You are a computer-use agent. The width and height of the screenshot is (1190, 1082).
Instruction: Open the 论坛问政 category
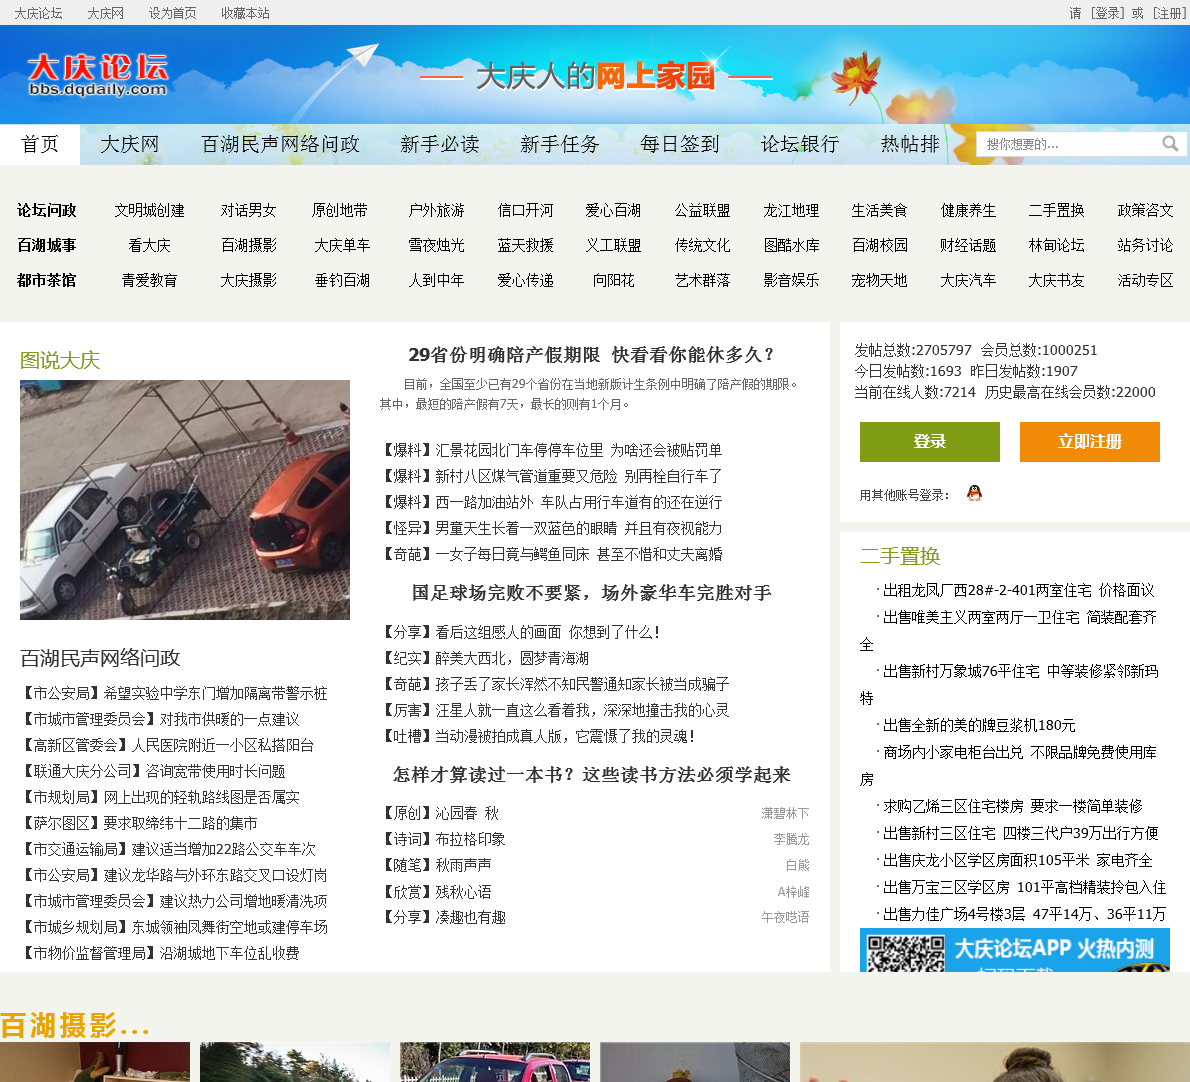46,210
